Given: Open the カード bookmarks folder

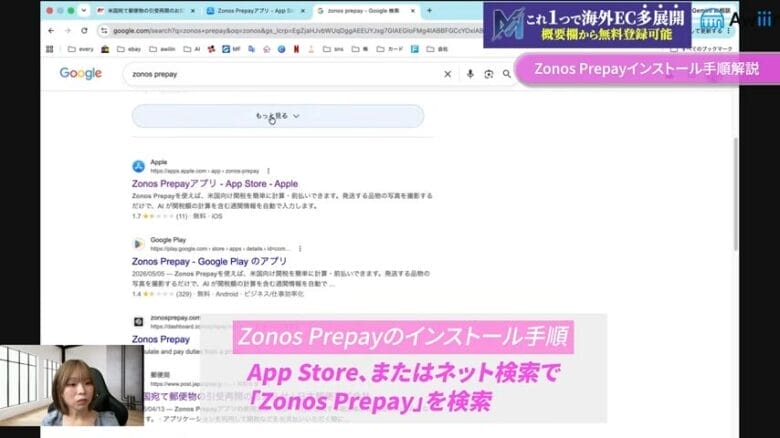Looking at the screenshot, I should pos(390,49).
